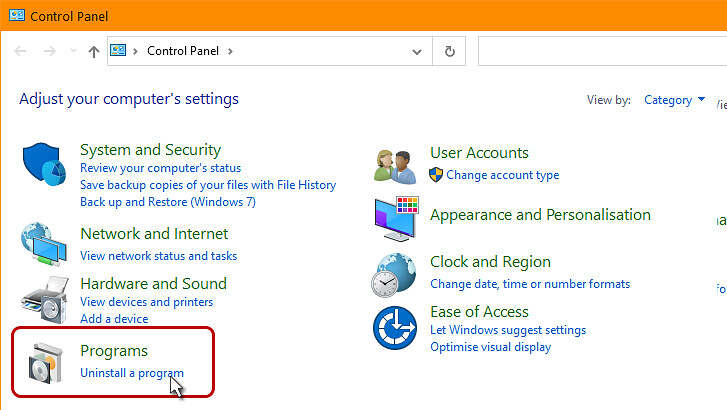
Task: Expand the address bar history dropdown
Action: 416,51
